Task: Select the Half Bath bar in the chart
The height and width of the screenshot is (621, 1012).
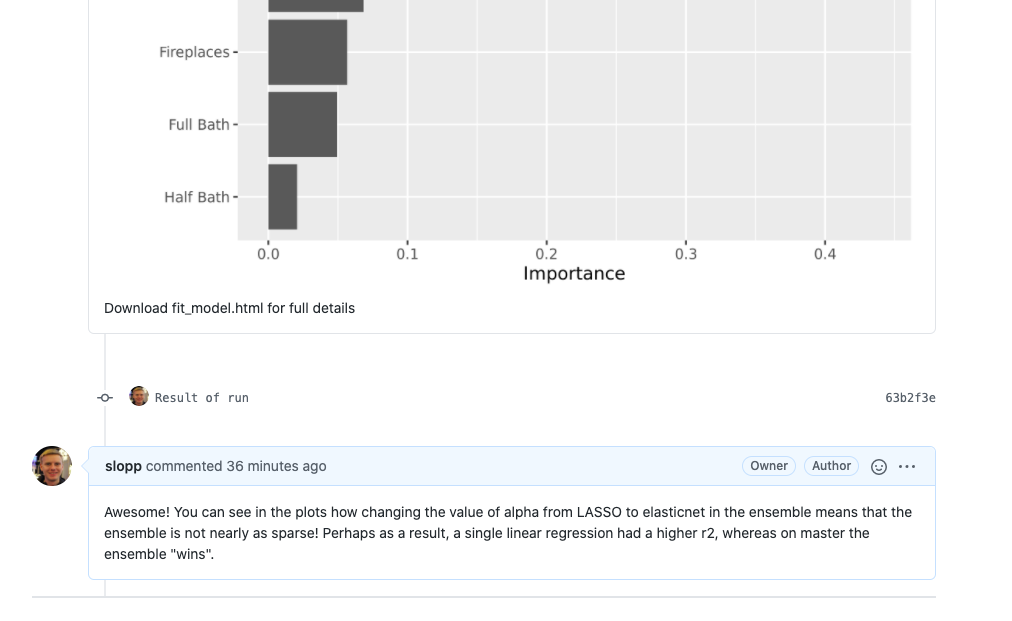Action: [283, 197]
